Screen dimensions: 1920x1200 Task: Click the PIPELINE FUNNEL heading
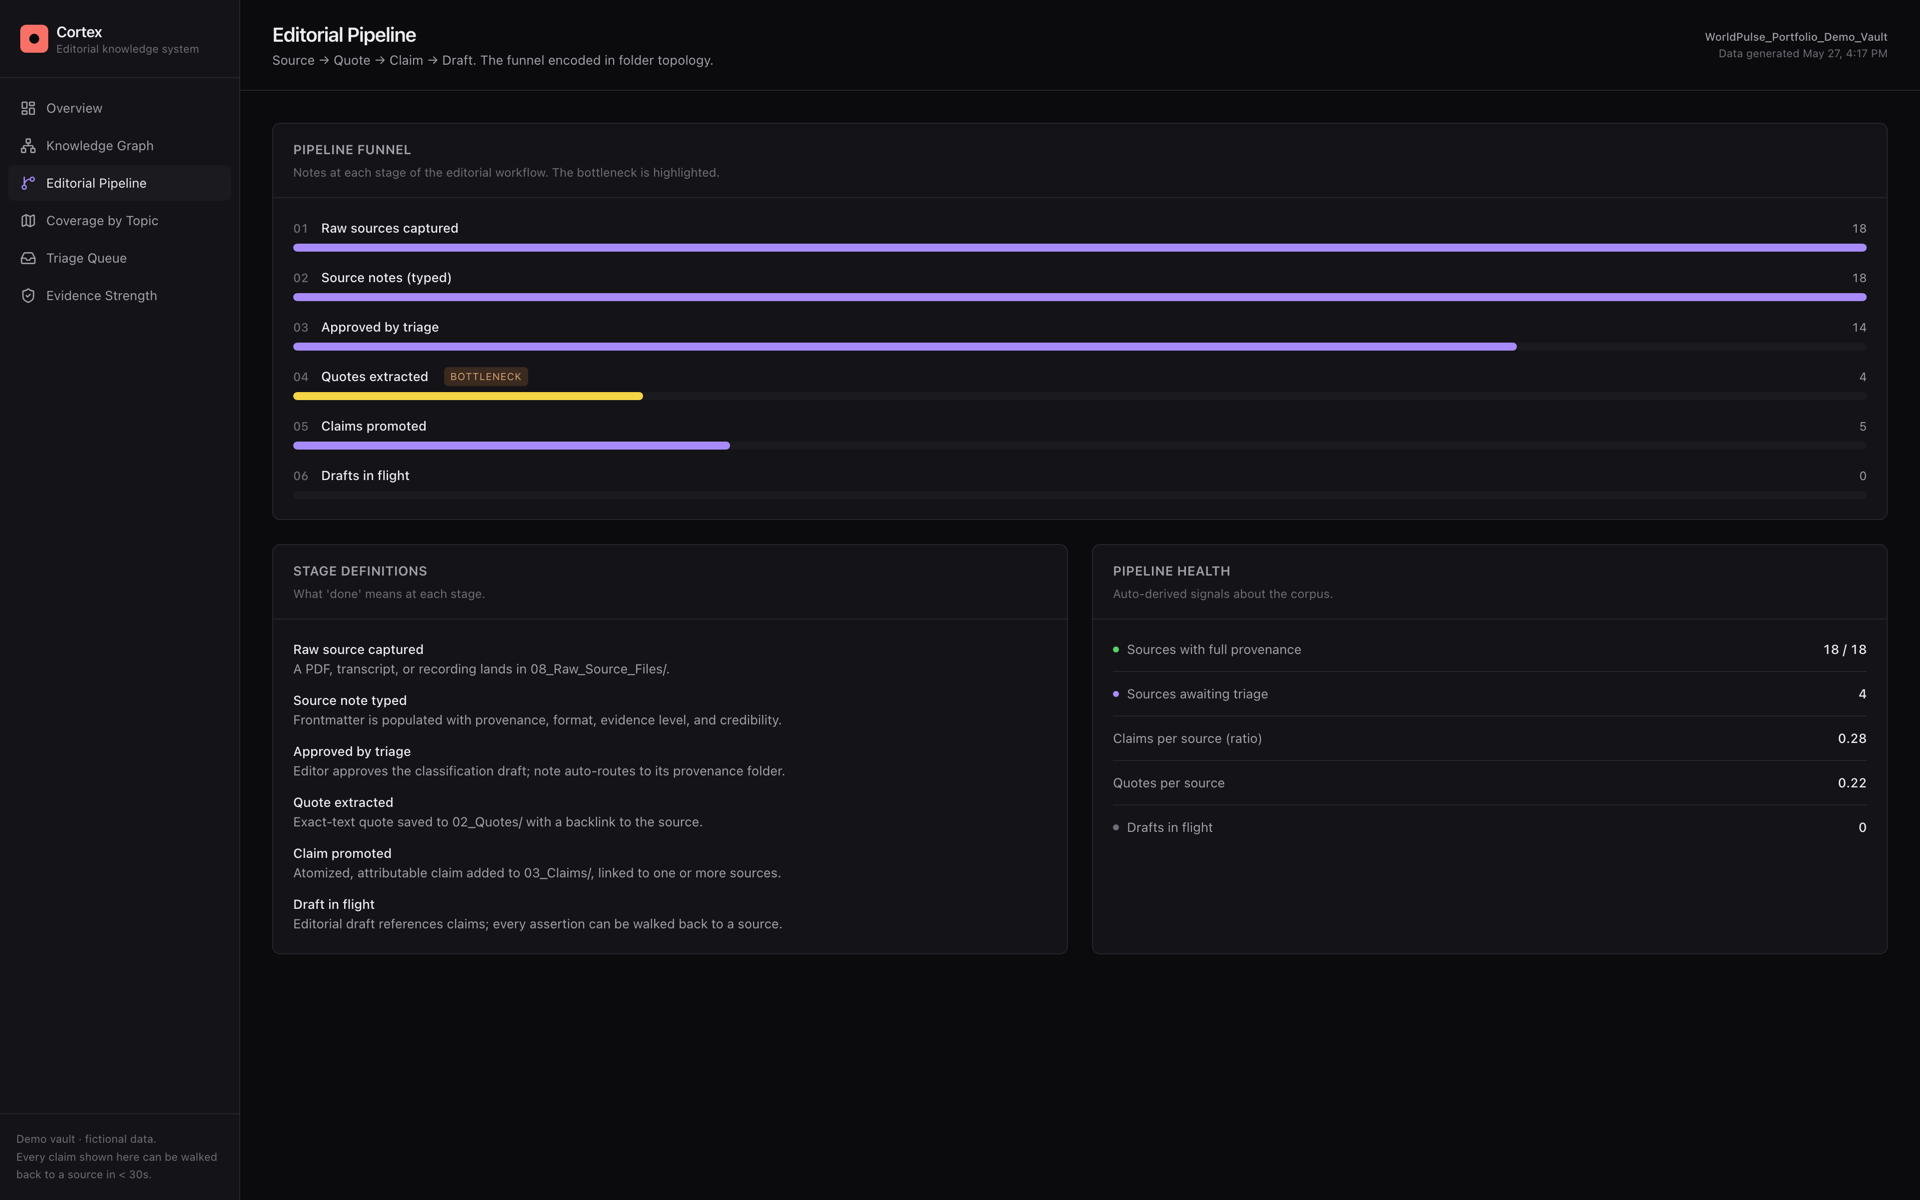pyautogui.click(x=352, y=150)
